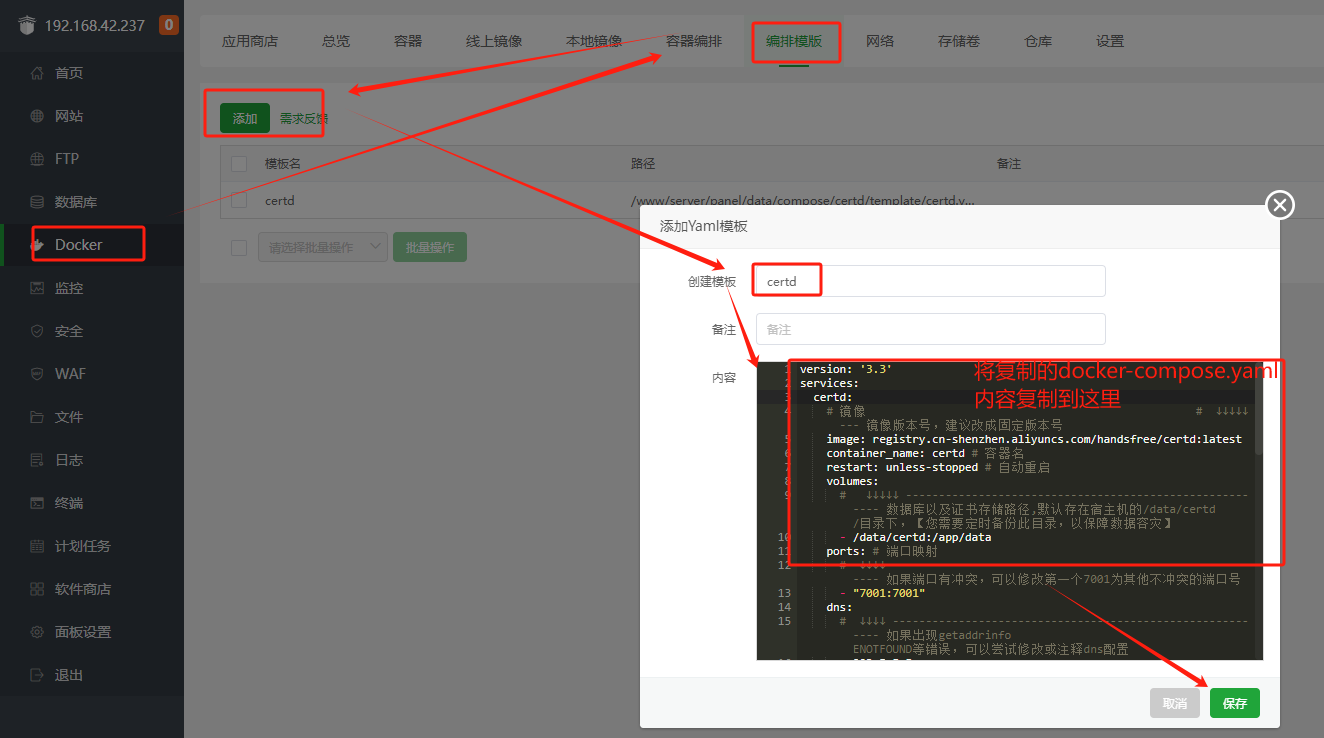
Task: Click the 取消 button in dialog
Action: click(1174, 703)
